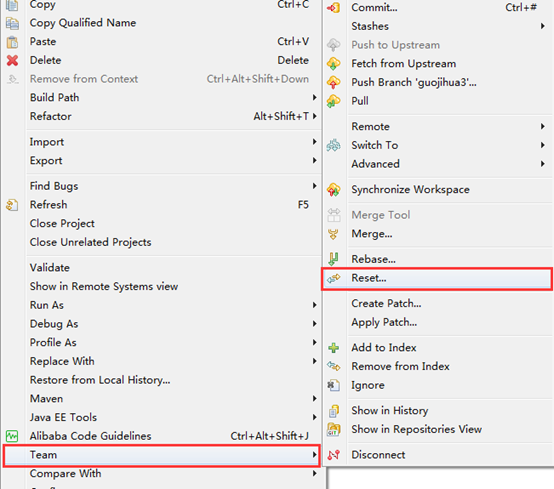Screen dimensions: 554x489
Task: Select Restore from Local History...
Action: point(100,380)
